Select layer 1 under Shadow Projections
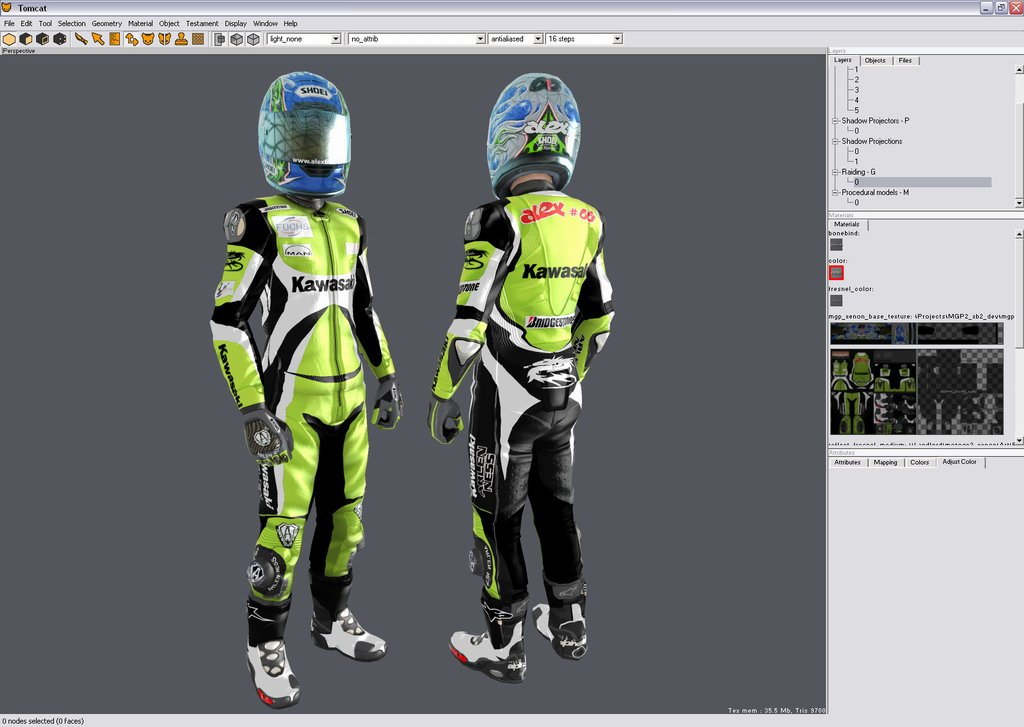The image size is (1024, 727). click(857, 161)
